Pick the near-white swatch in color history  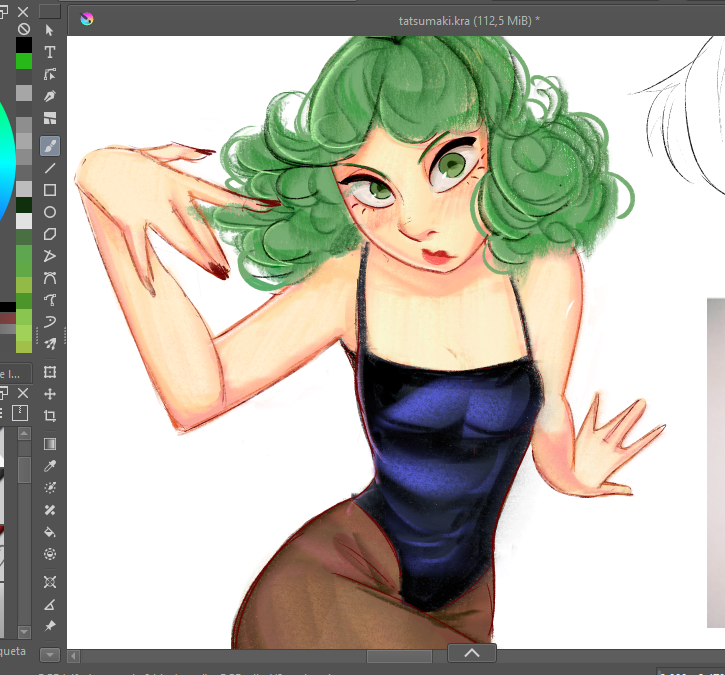click(x=24, y=221)
